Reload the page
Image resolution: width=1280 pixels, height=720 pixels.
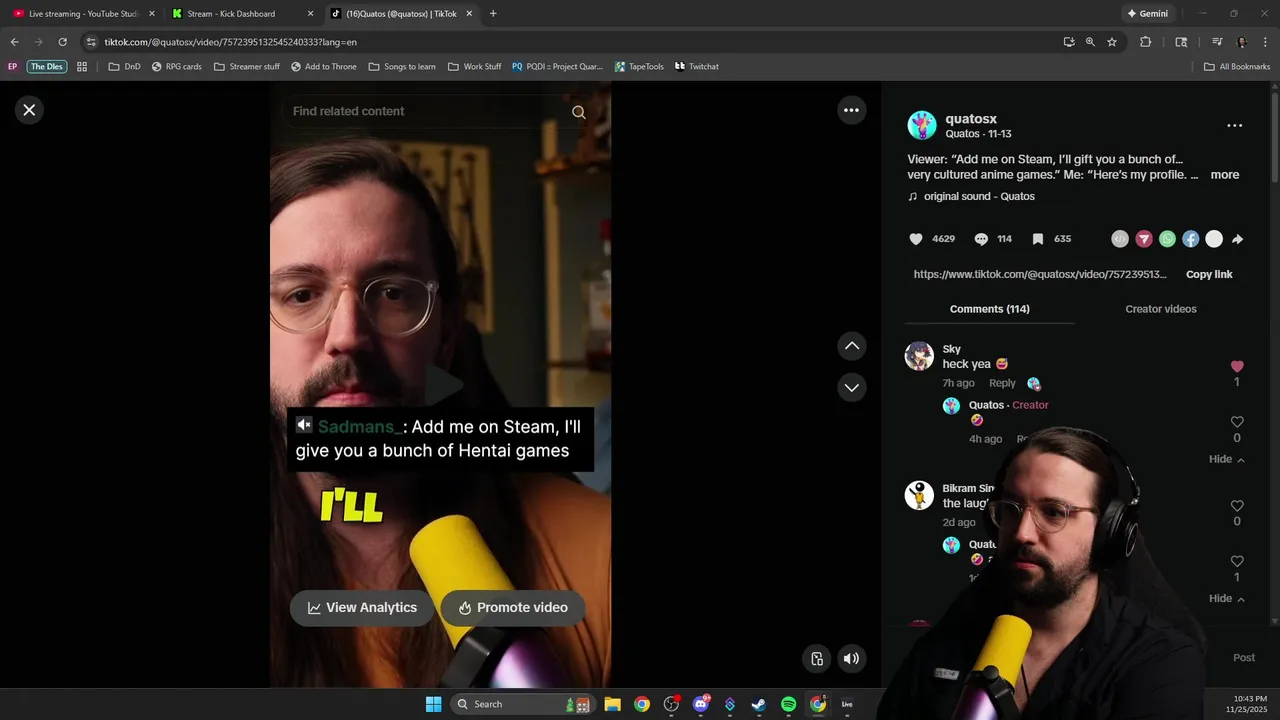coord(62,42)
